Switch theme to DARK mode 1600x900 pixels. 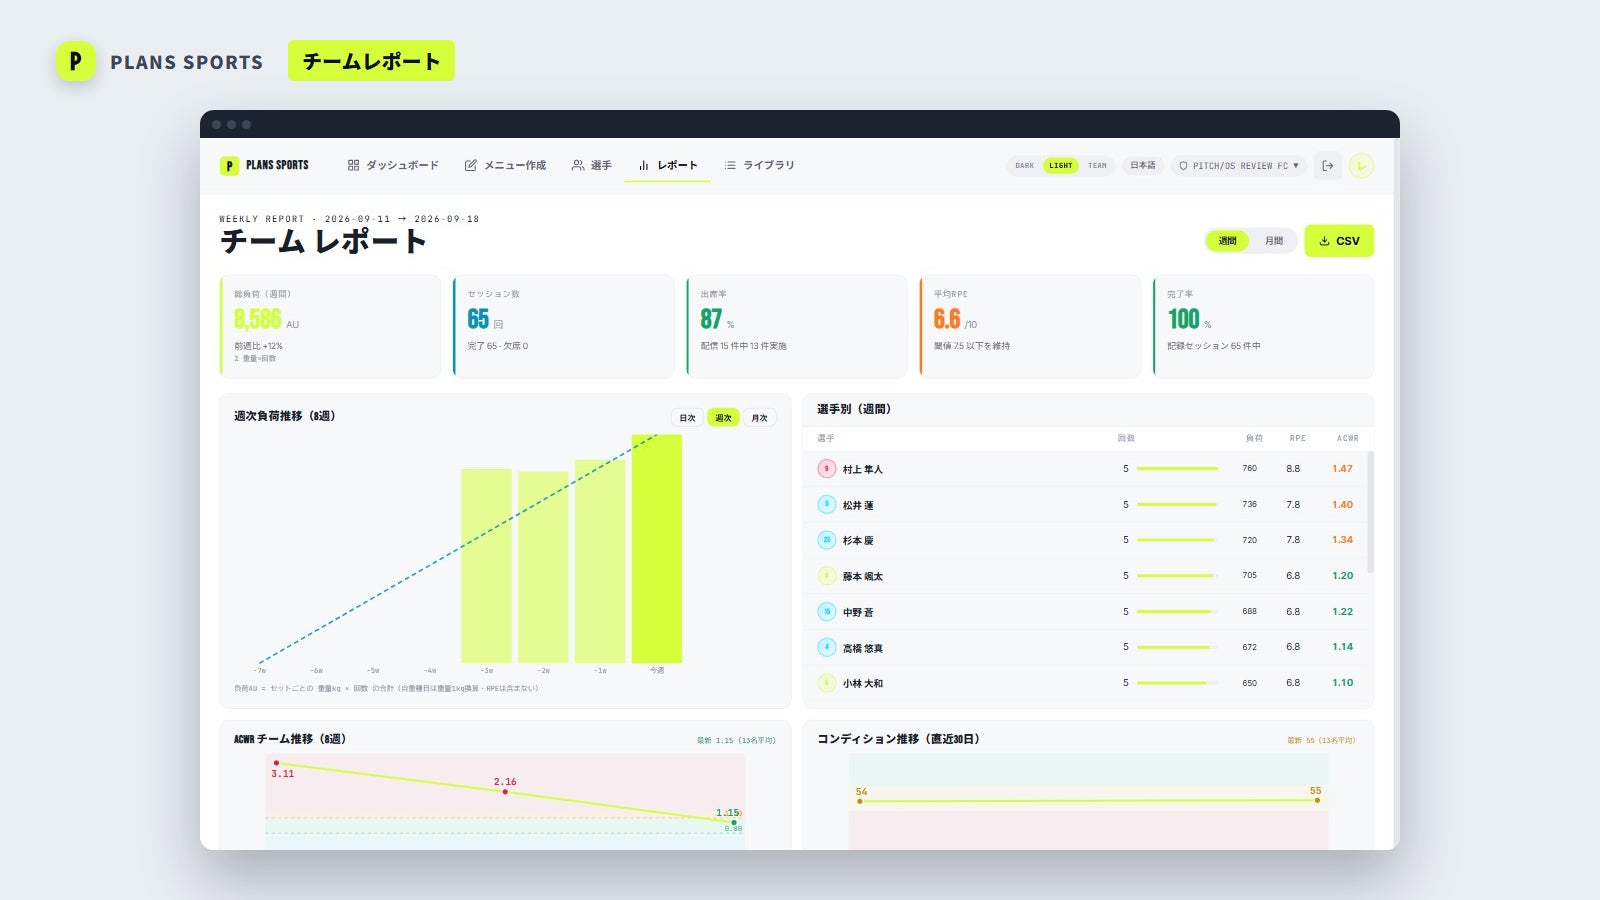[x=1025, y=166]
